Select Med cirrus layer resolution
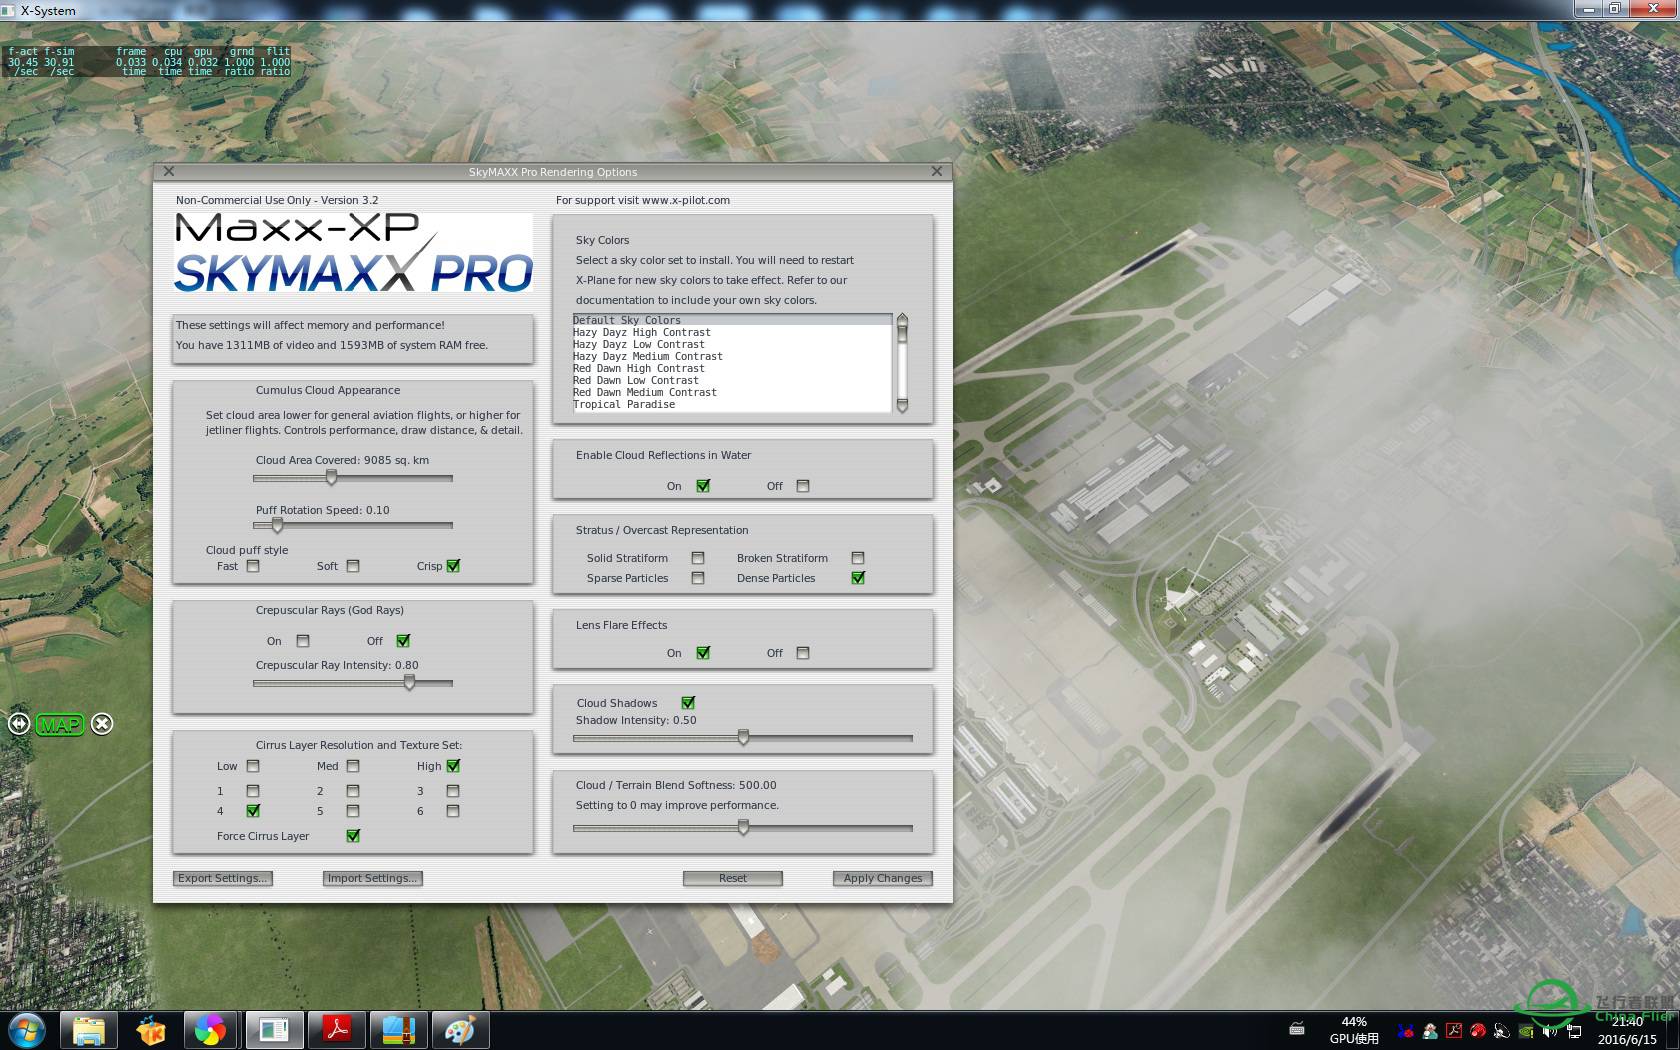The width and height of the screenshot is (1680, 1050). coord(353,766)
